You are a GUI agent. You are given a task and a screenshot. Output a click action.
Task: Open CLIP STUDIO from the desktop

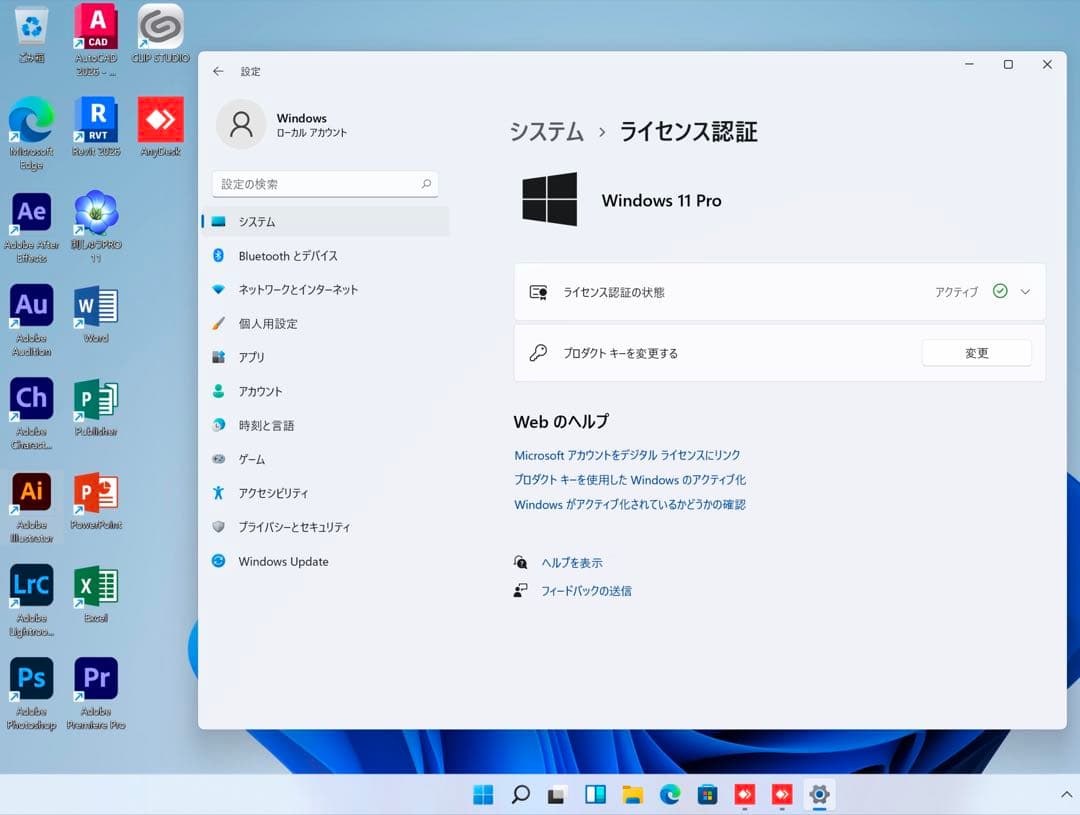159,25
